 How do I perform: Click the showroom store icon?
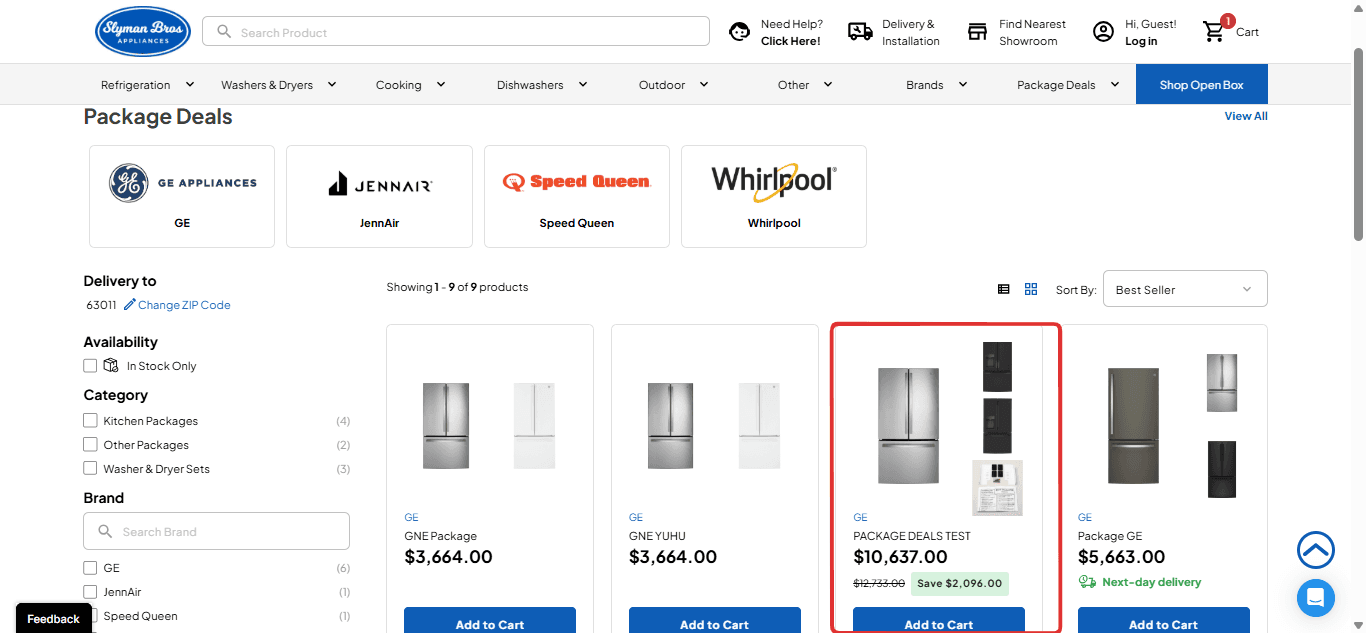click(x=978, y=32)
